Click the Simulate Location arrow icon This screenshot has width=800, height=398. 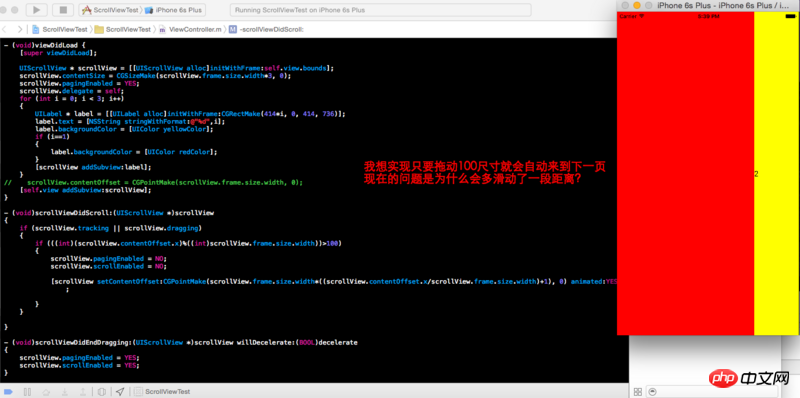[119, 391]
